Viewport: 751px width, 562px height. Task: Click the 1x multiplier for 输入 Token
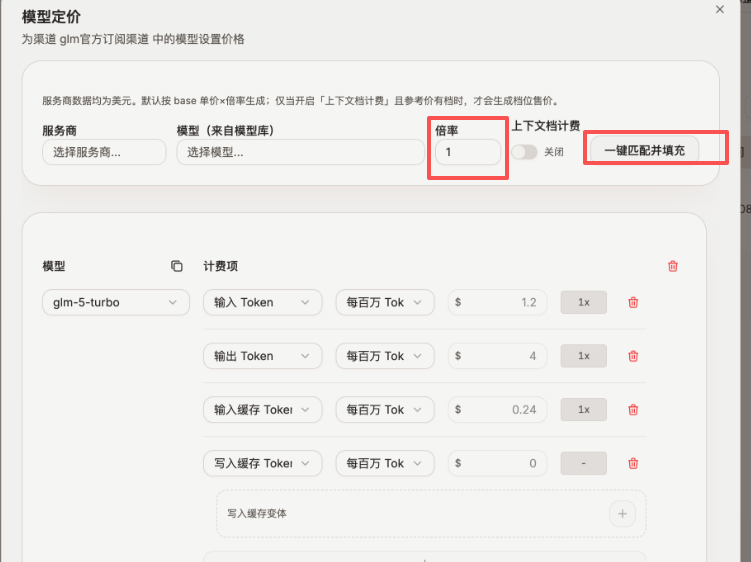pos(583,302)
